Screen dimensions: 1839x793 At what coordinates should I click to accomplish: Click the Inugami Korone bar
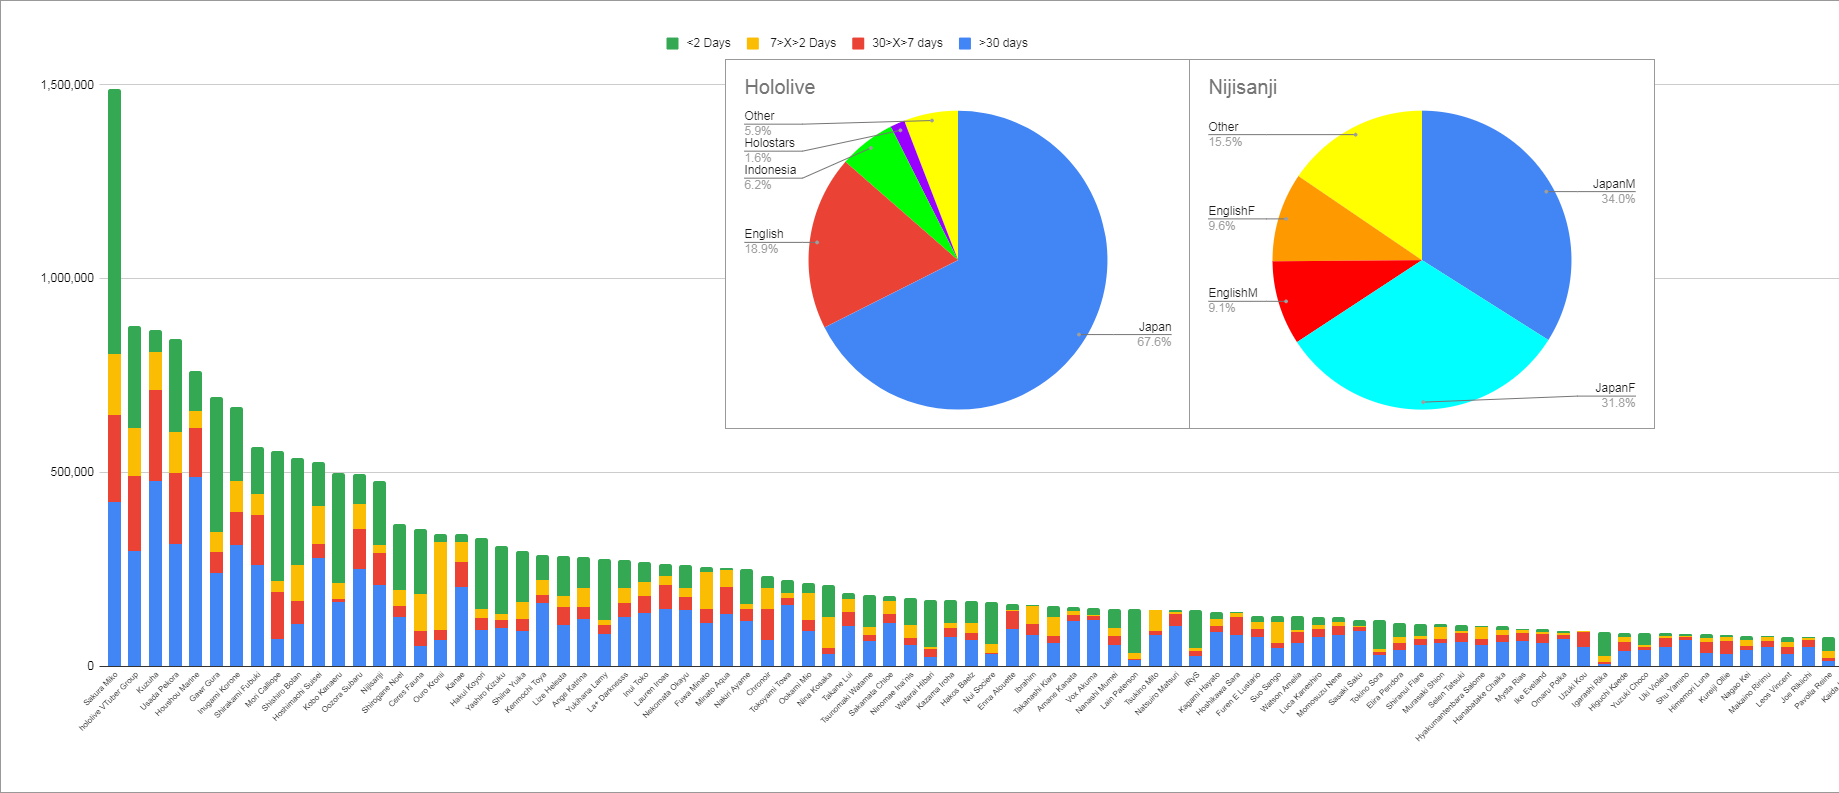coord(236,536)
